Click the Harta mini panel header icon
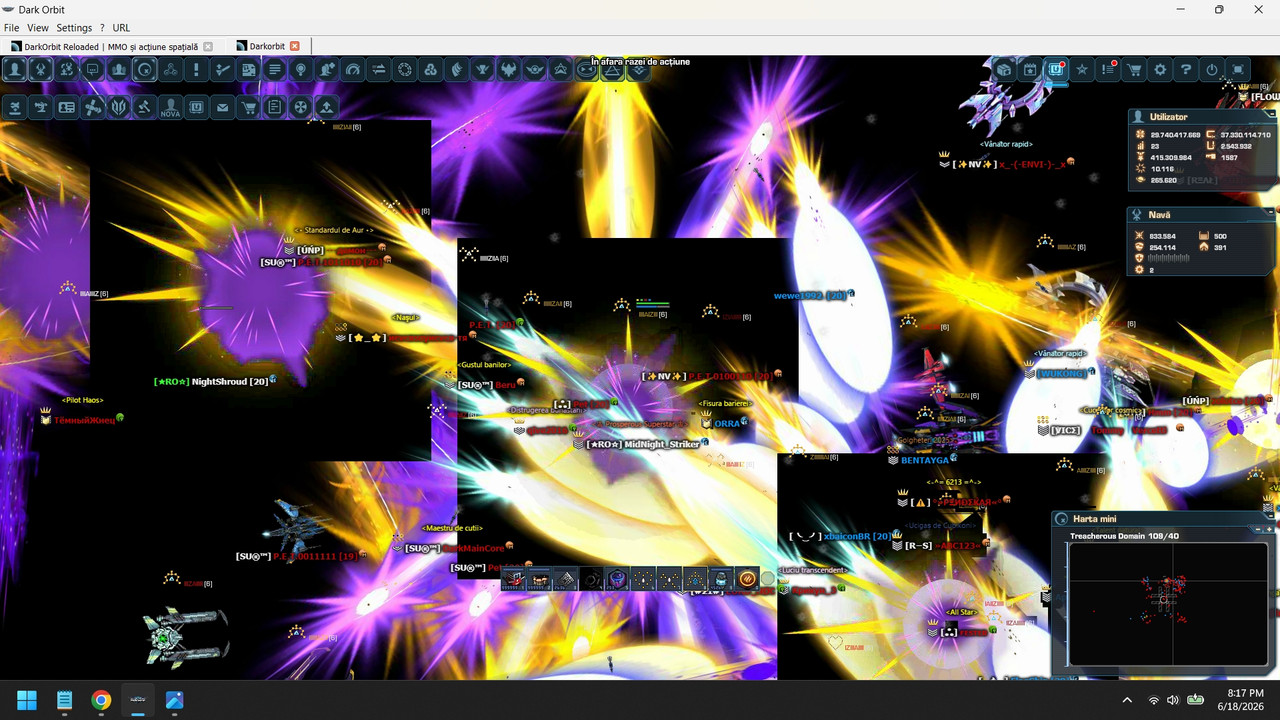 (x=1062, y=519)
